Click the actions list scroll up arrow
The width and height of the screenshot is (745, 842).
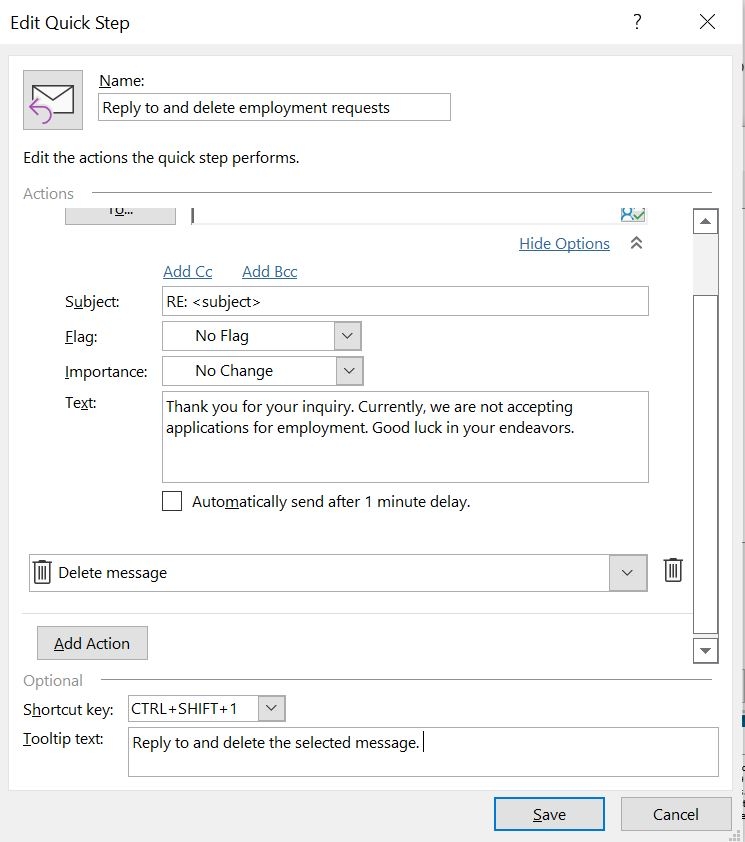[706, 221]
